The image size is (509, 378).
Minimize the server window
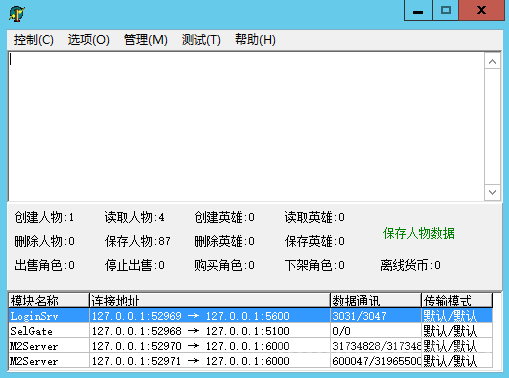418,10
